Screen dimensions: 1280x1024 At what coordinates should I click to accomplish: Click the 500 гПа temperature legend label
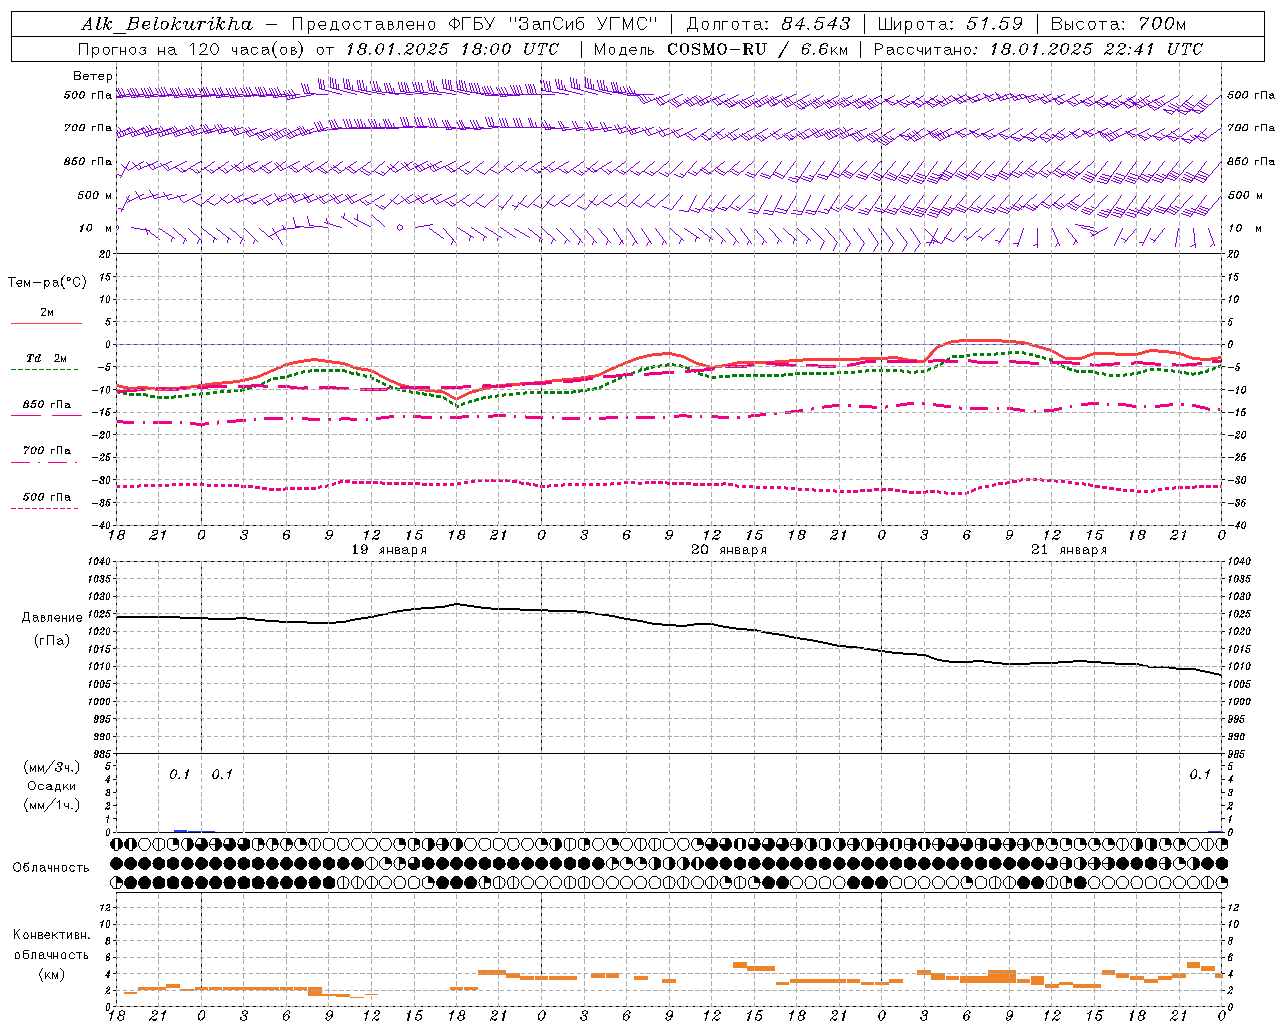click(x=47, y=497)
